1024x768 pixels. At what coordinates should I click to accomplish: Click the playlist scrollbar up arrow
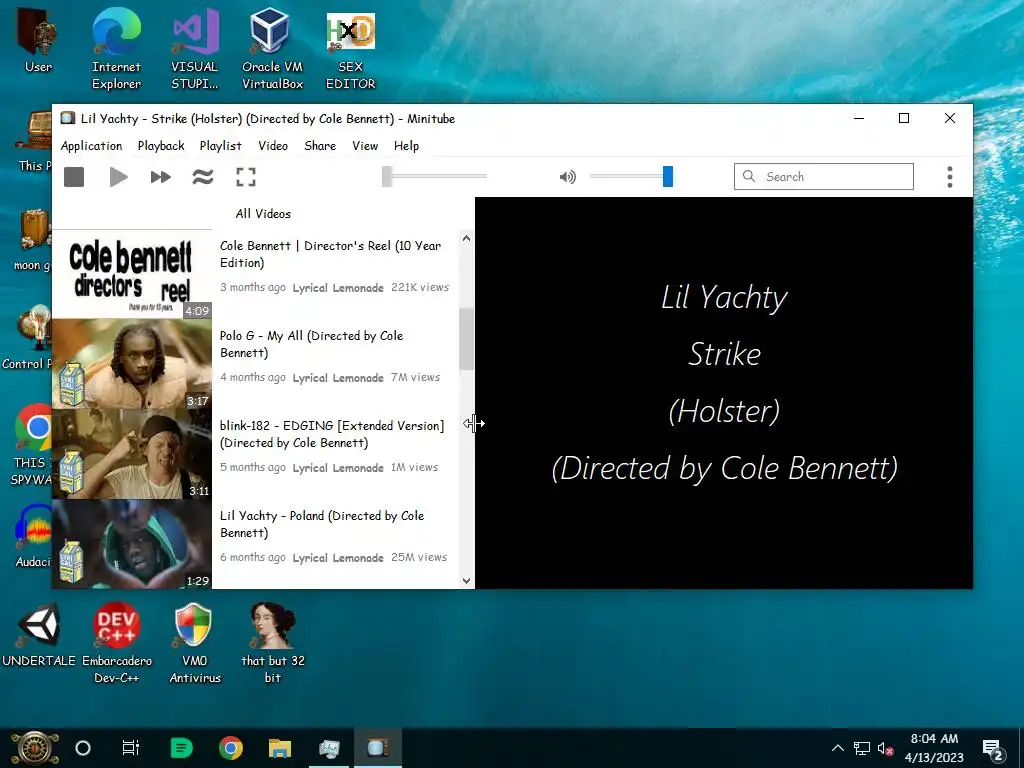(466, 238)
